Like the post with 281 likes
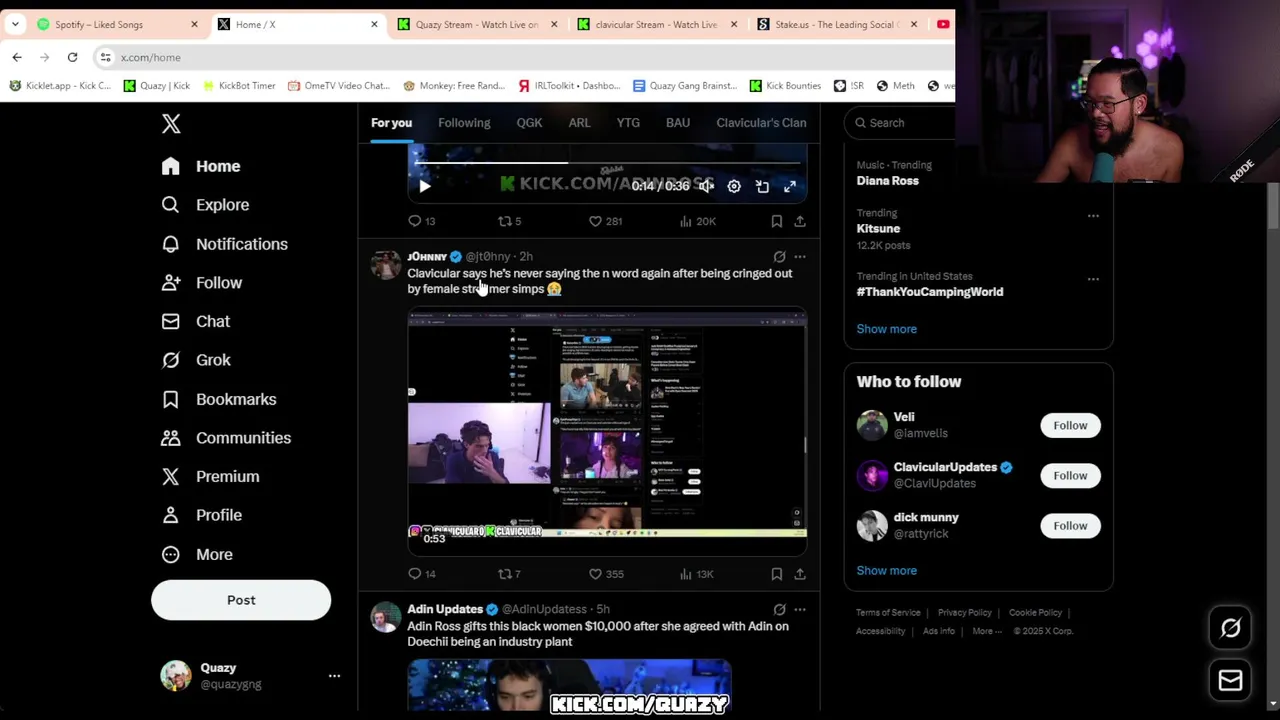1280x720 pixels. point(605,221)
